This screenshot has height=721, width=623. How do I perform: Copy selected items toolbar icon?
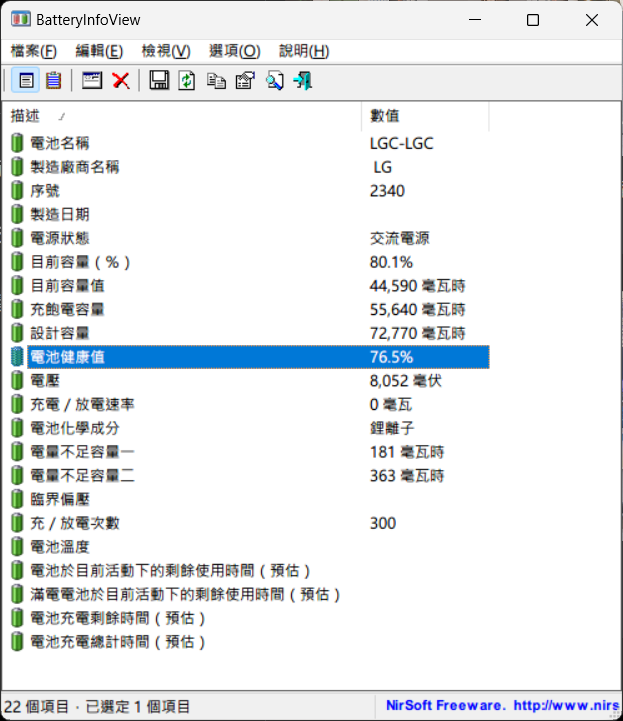216,80
